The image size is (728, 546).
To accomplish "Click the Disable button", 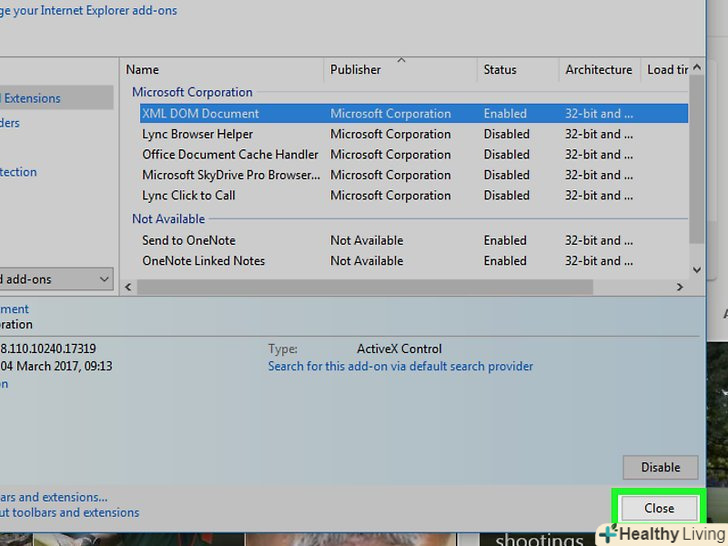I will (659, 467).
